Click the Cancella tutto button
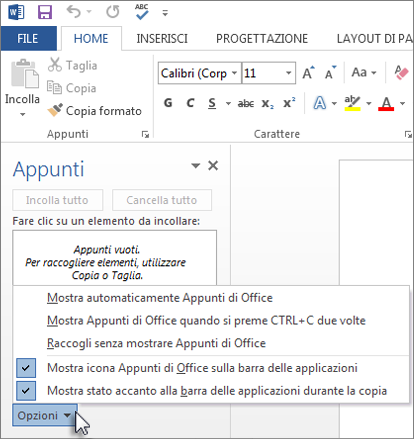This screenshot has width=414, height=439. pyautogui.click(x=162, y=200)
